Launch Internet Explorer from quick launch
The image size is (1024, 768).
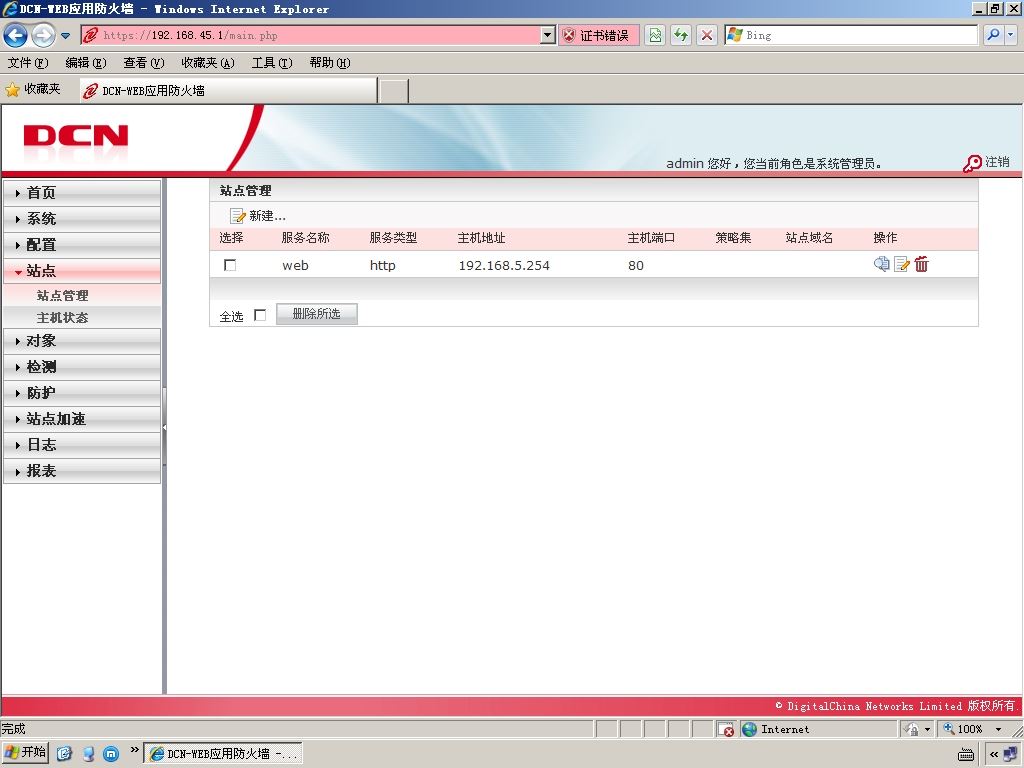coord(64,754)
